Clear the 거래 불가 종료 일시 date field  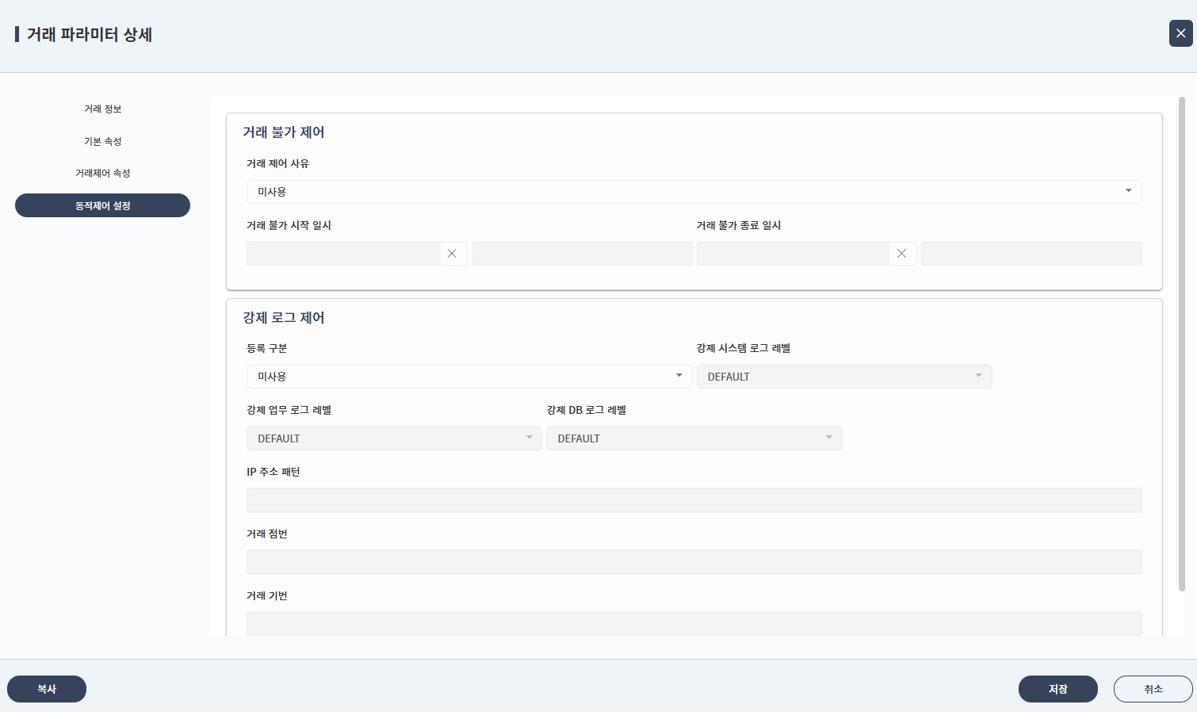coord(901,254)
